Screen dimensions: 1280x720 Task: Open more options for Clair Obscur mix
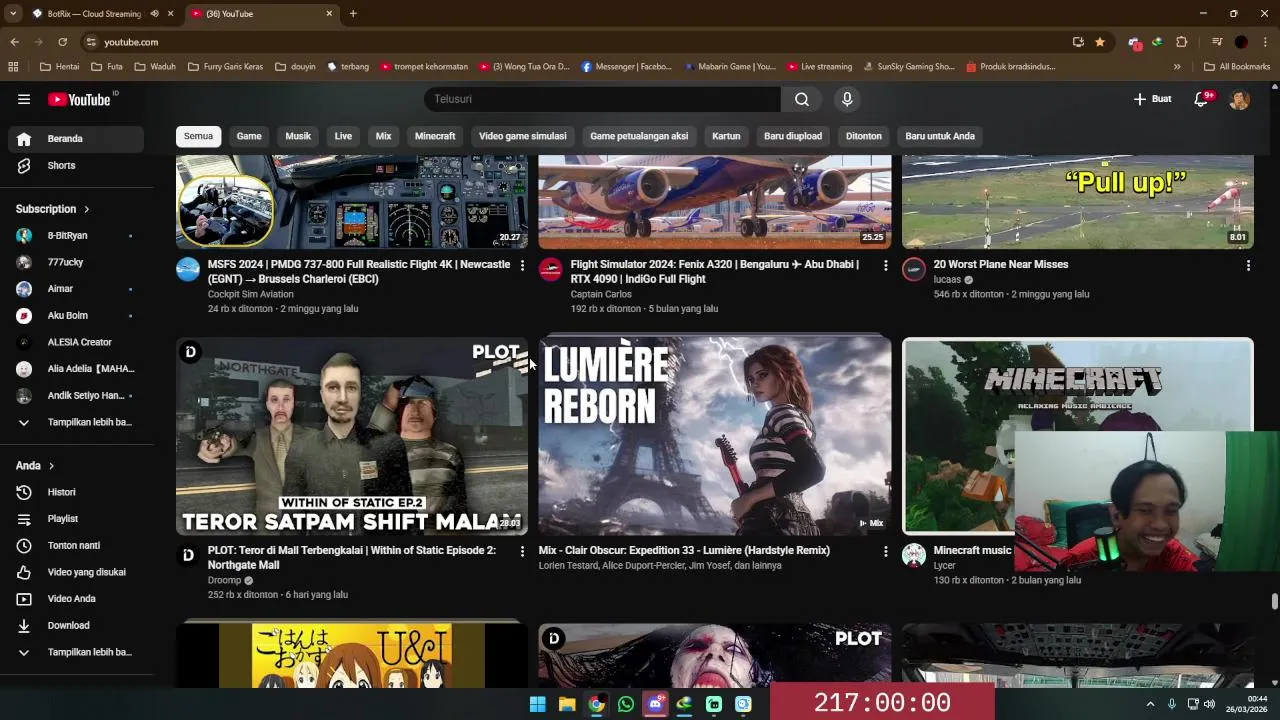885,551
